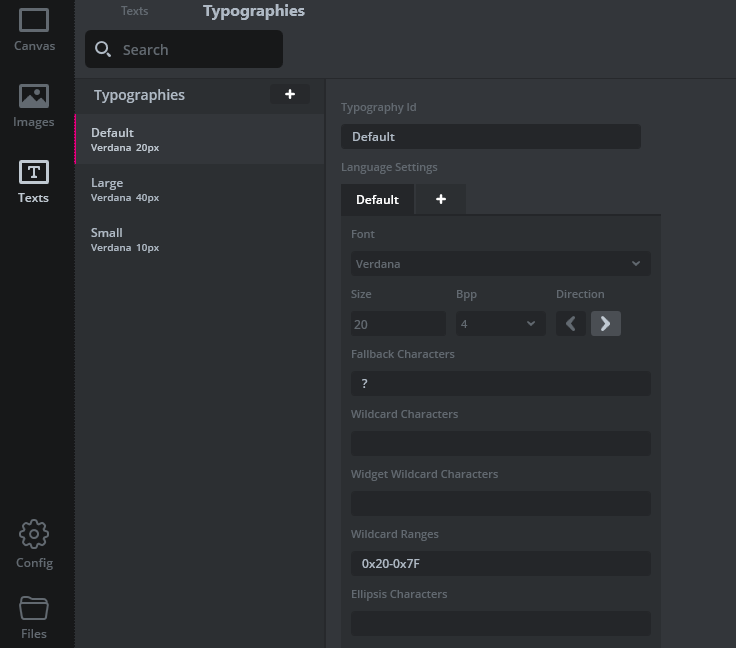Add a new typography with plus button
This screenshot has height=648, width=736.
click(x=290, y=94)
